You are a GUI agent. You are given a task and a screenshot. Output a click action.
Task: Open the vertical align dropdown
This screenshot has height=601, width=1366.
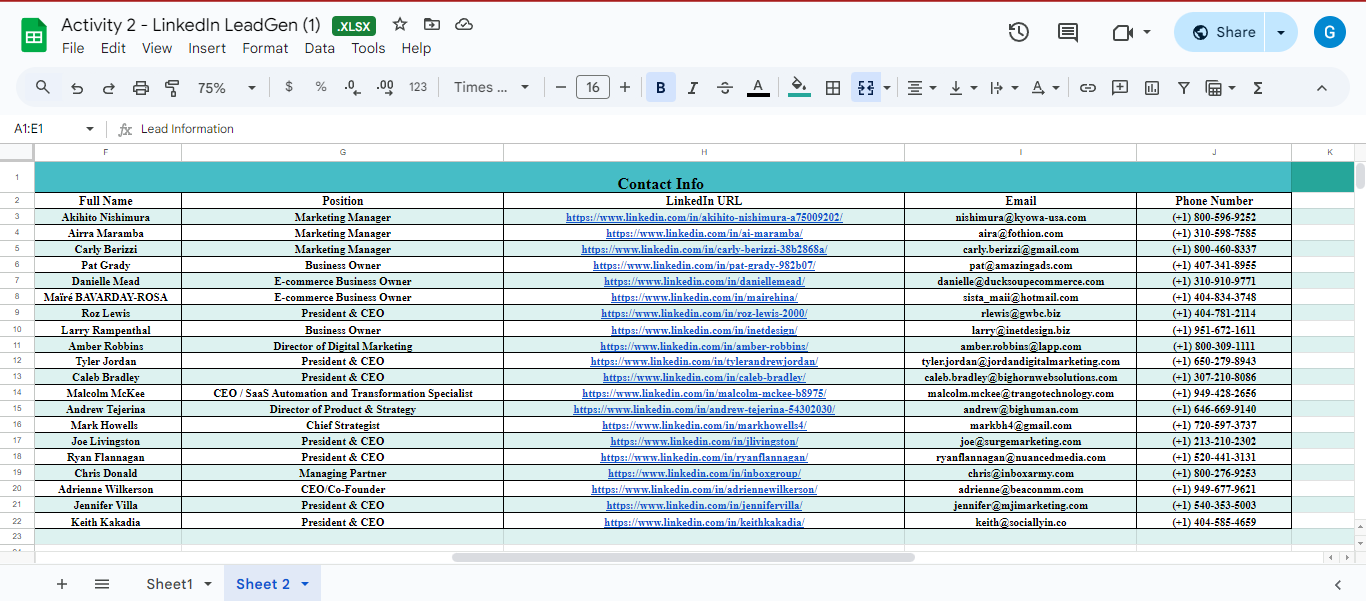962,88
